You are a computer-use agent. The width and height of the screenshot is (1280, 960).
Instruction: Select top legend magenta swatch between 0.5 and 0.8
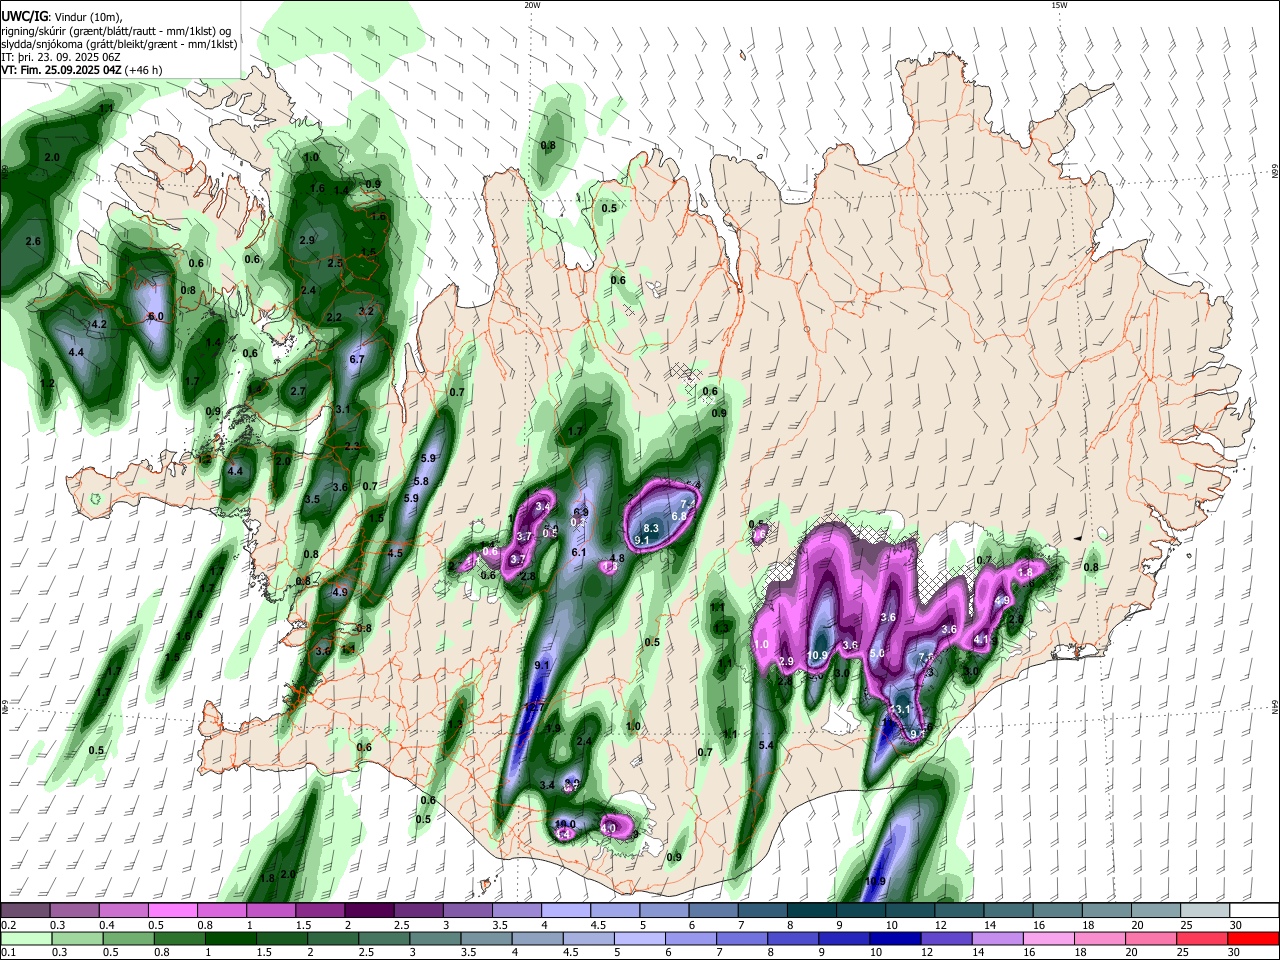point(173,911)
